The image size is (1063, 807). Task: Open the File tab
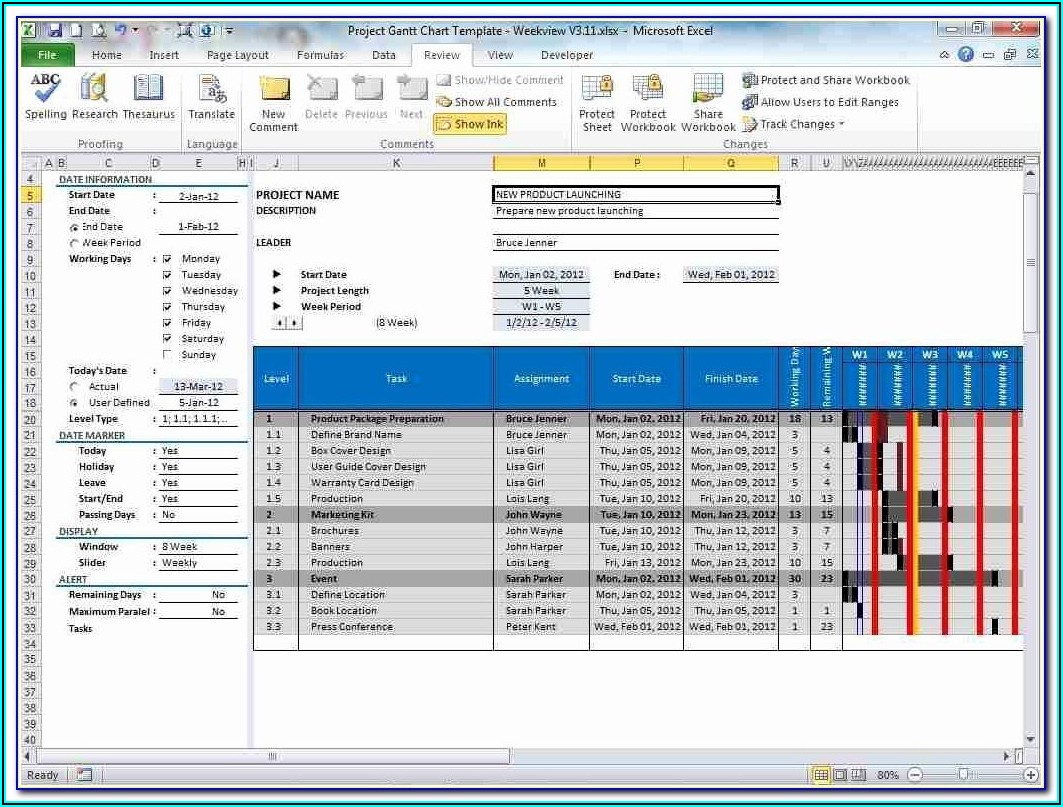point(46,55)
